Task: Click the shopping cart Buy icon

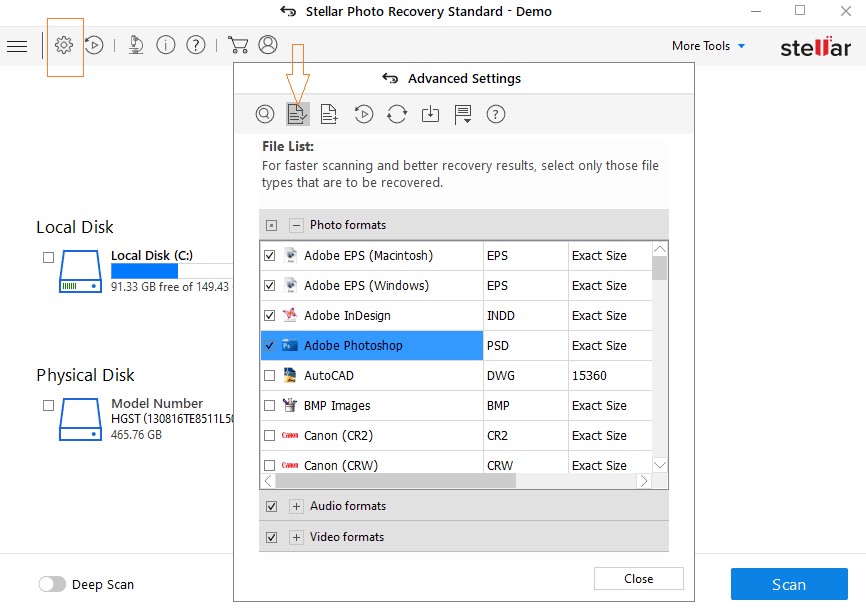Action: tap(238, 45)
